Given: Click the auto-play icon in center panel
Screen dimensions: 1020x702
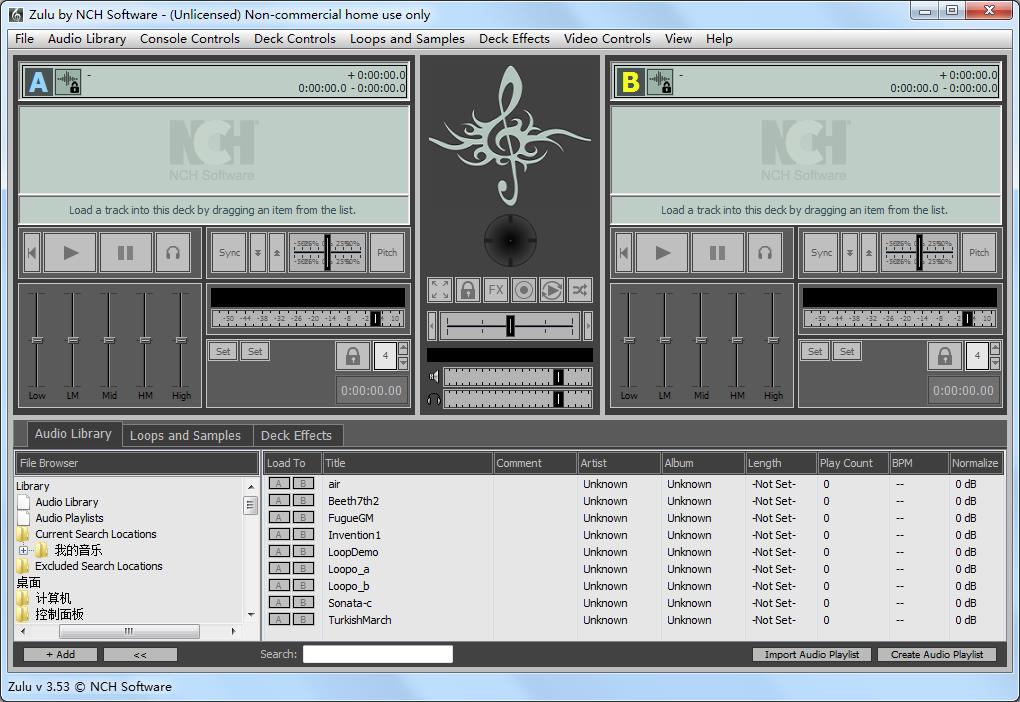Looking at the screenshot, I should tap(552, 290).
